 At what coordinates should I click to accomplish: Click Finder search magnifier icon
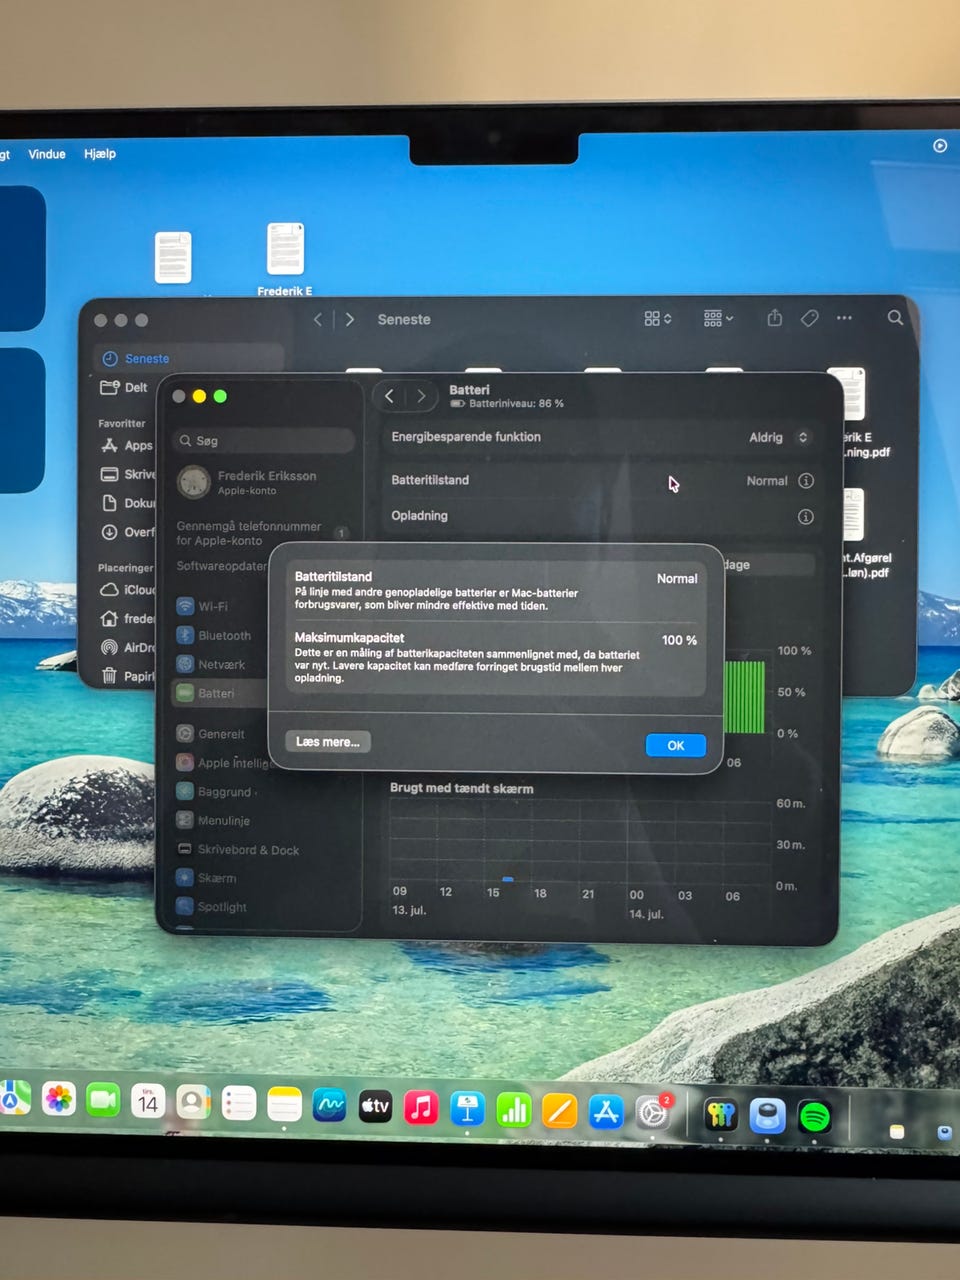(x=895, y=318)
